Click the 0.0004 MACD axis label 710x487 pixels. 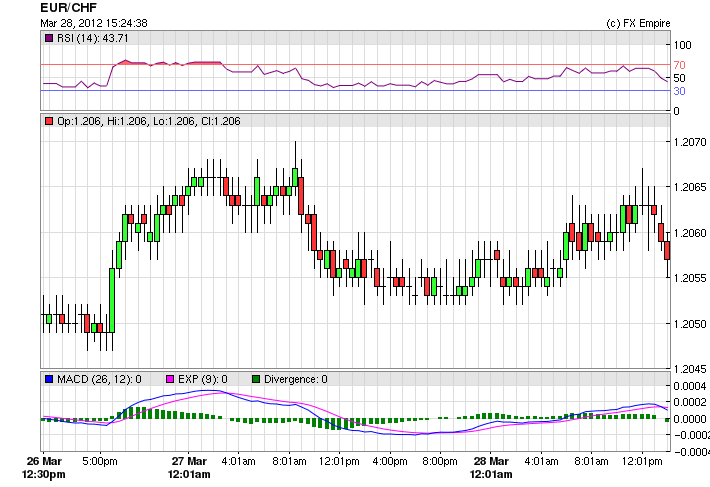(690, 386)
